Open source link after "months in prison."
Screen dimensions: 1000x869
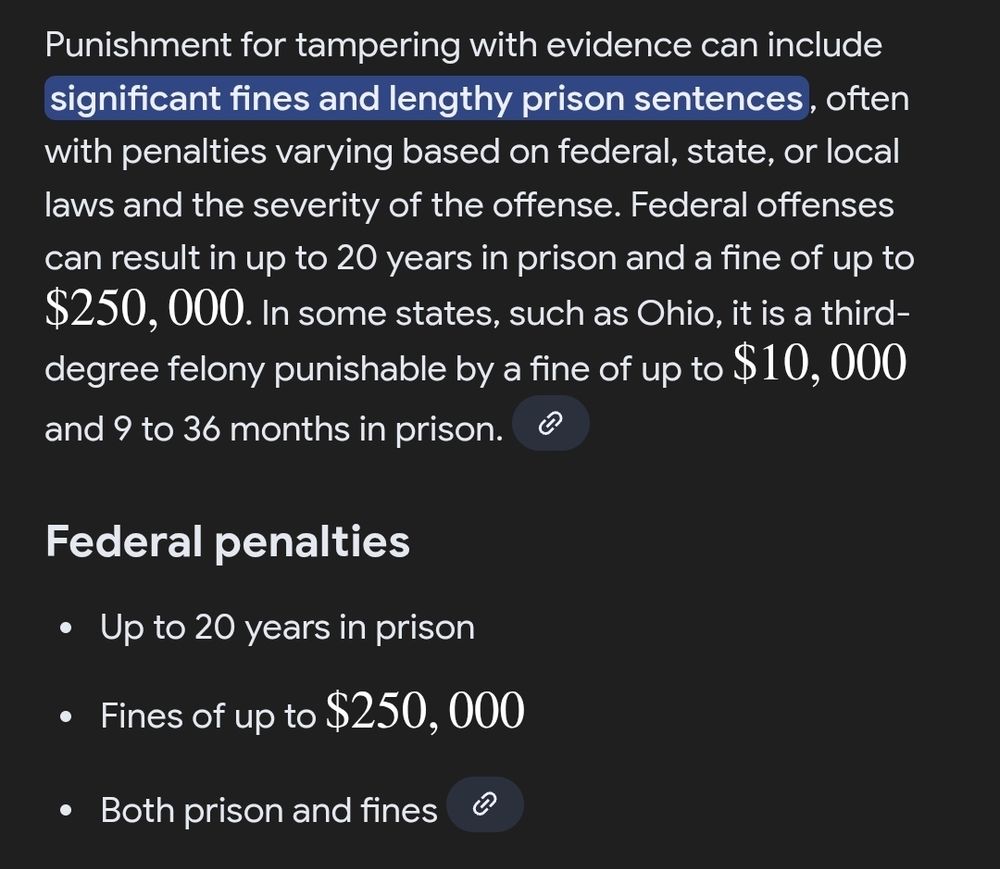pyautogui.click(x=550, y=423)
